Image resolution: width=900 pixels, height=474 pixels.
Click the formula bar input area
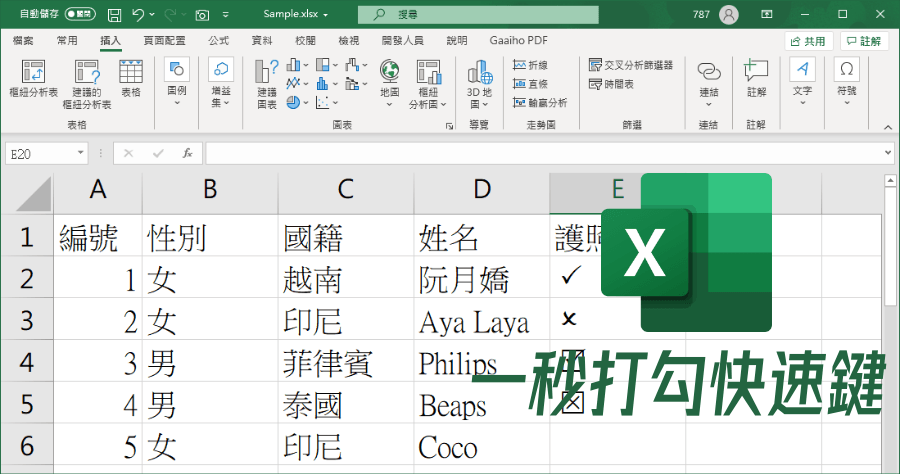[x=544, y=153]
